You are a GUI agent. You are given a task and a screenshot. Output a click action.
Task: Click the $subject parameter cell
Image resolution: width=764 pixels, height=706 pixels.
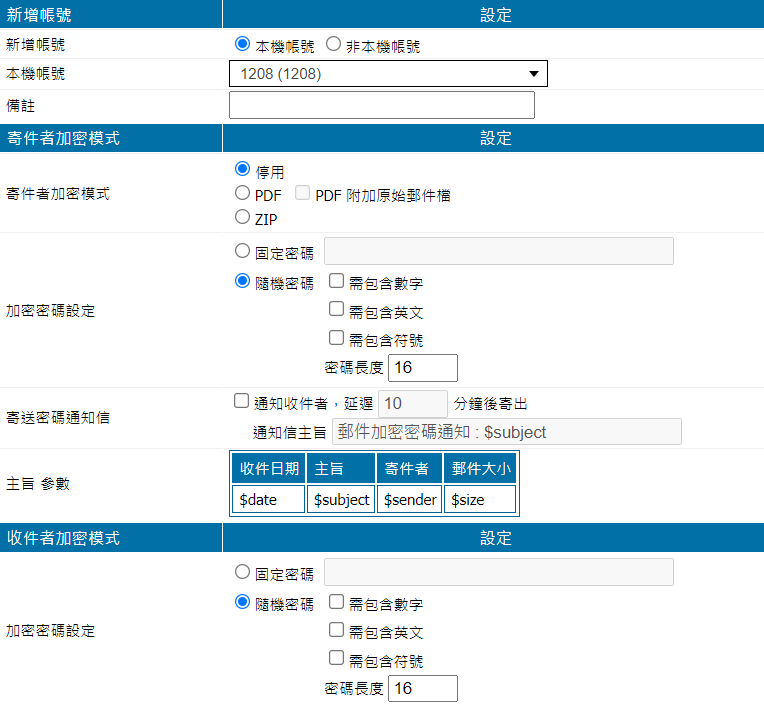pos(341,499)
